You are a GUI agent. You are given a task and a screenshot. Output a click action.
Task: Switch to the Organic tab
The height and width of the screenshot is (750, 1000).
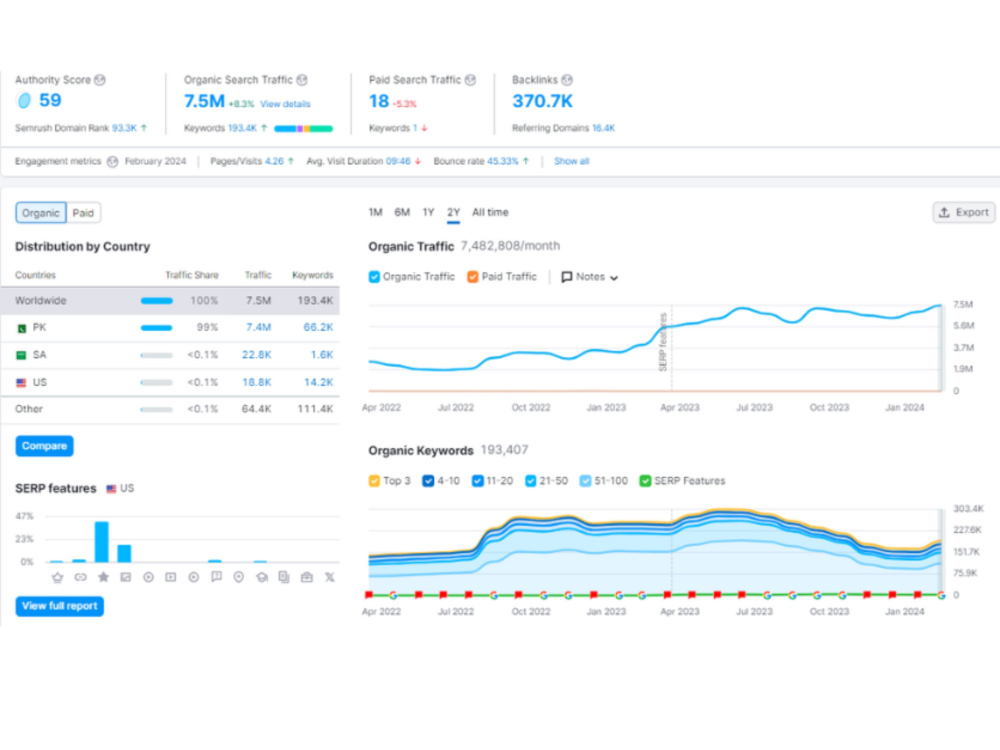coord(41,213)
